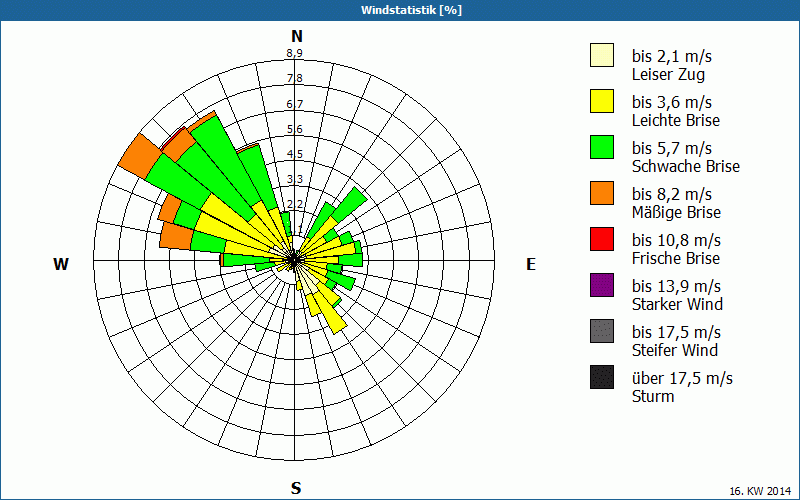This screenshot has height=500, width=800.
Task: Click the 'bis 8,2 m/s' legend text
Action: coord(671,194)
